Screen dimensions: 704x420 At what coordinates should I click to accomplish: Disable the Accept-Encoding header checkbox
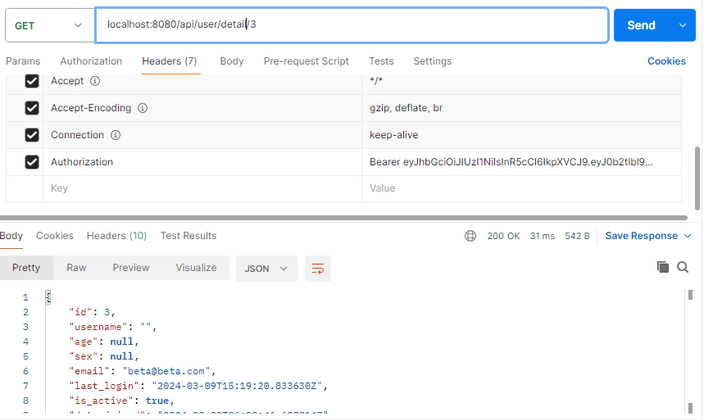point(32,108)
